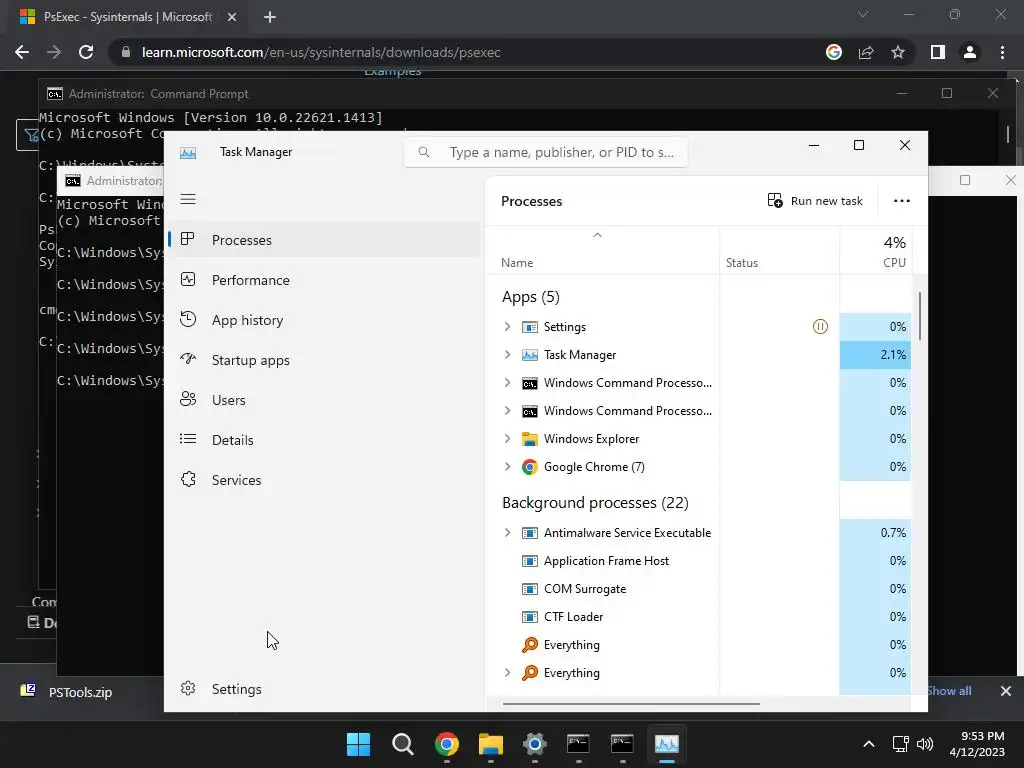The height and width of the screenshot is (768, 1024).
Task: Select the CTF Loader process row
Action: point(699,616)
